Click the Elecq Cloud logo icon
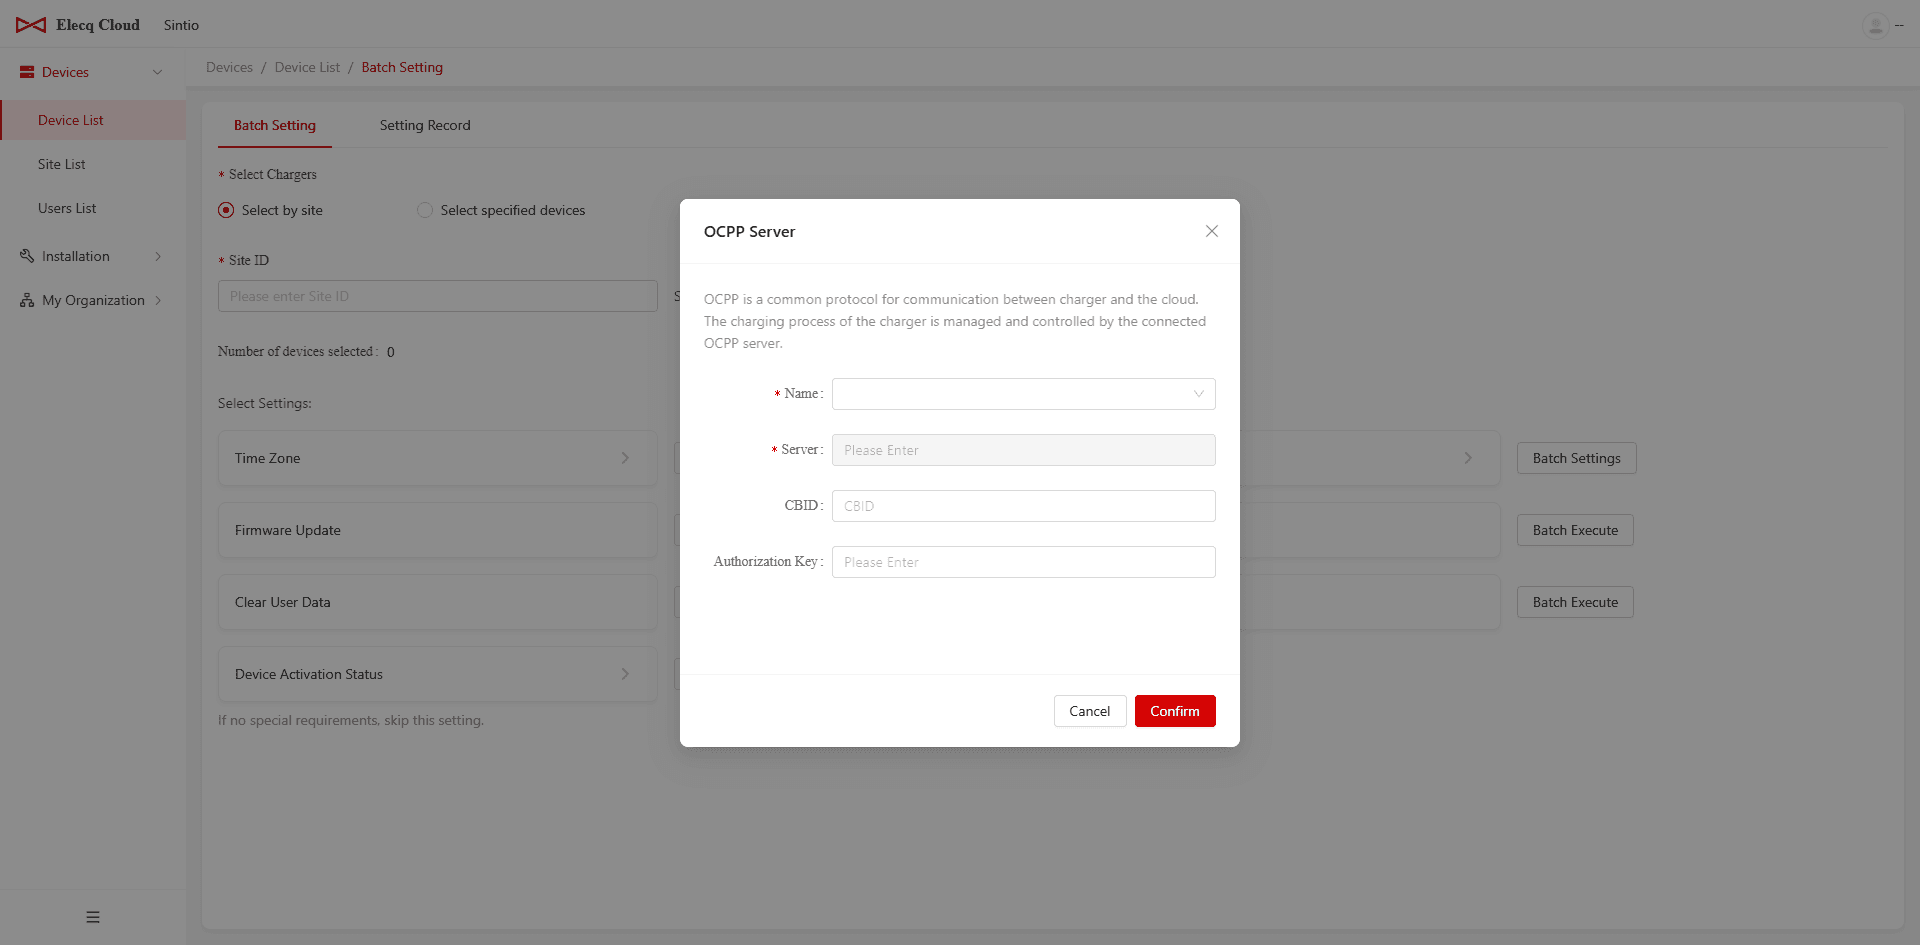 [x=31, y=25]
